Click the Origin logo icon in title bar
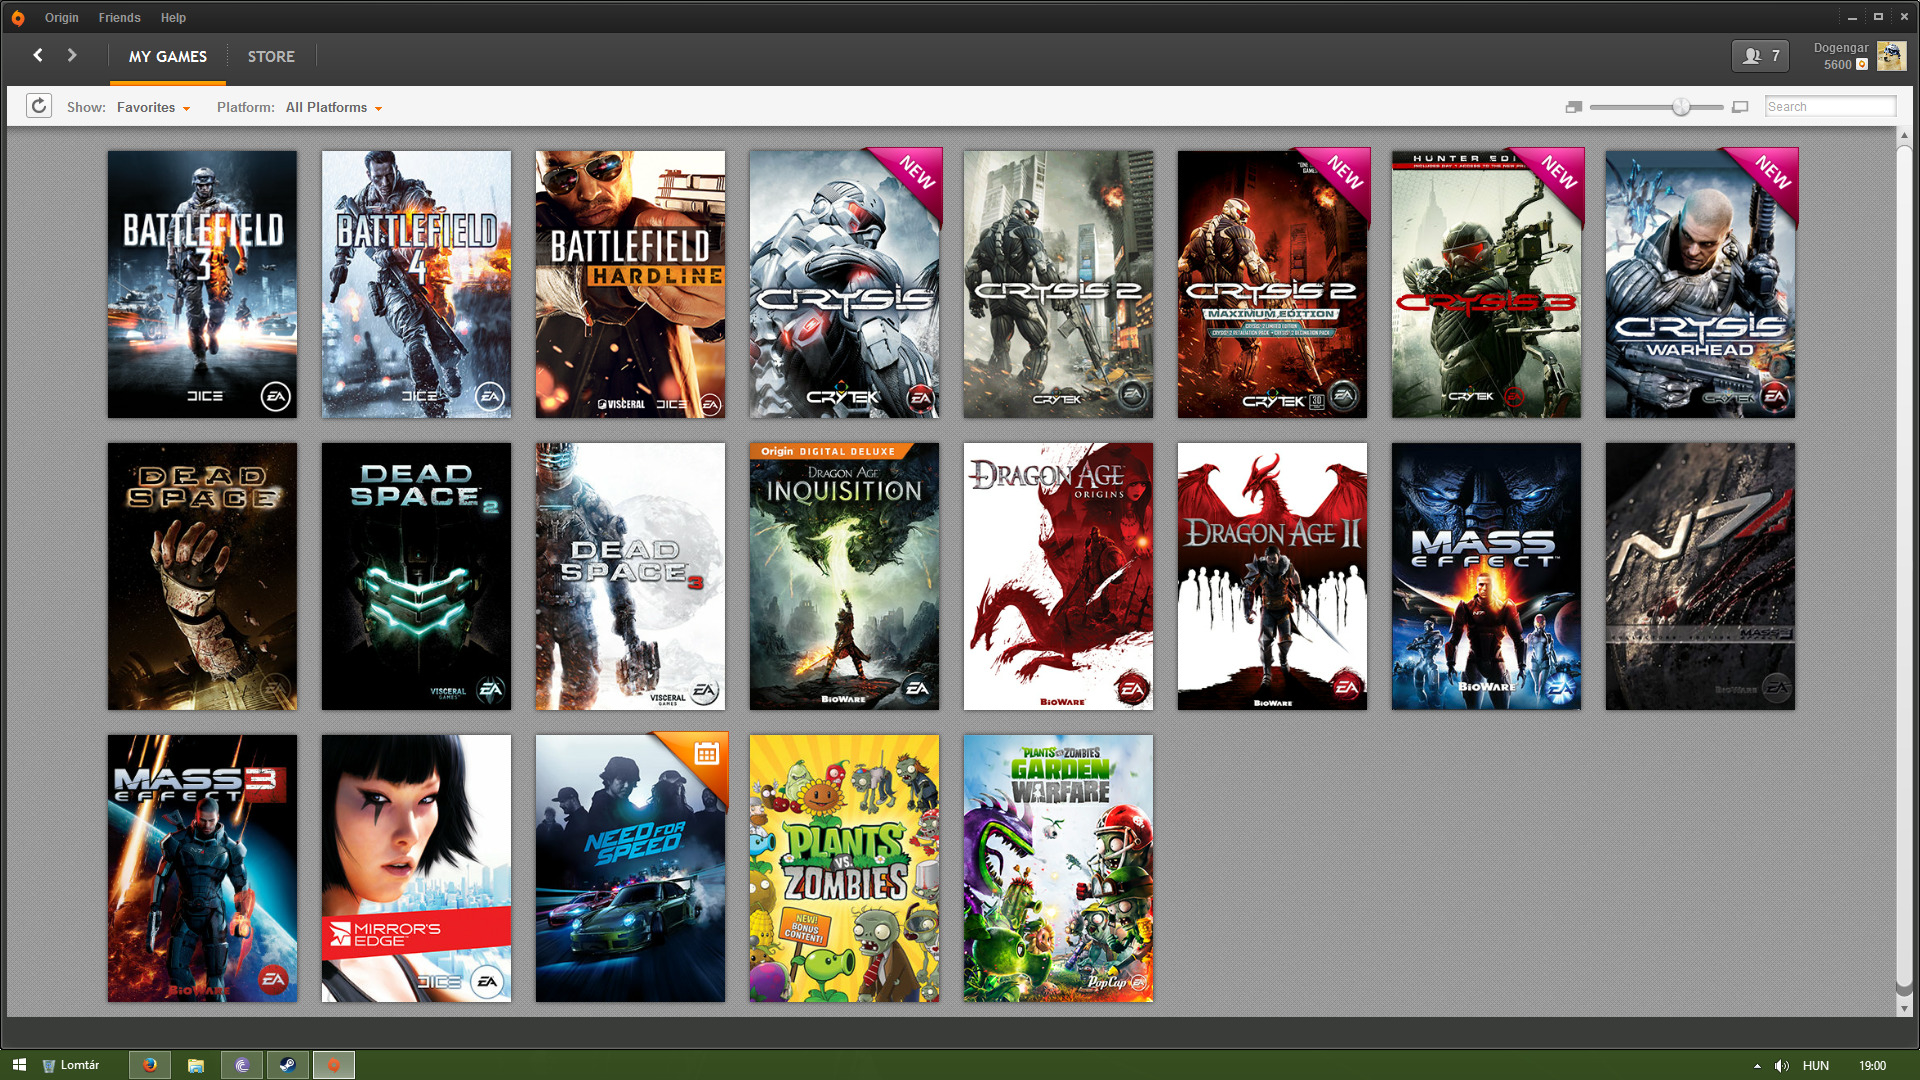This screenshot has height=1080, width=1920. click(x=18, y=18)
